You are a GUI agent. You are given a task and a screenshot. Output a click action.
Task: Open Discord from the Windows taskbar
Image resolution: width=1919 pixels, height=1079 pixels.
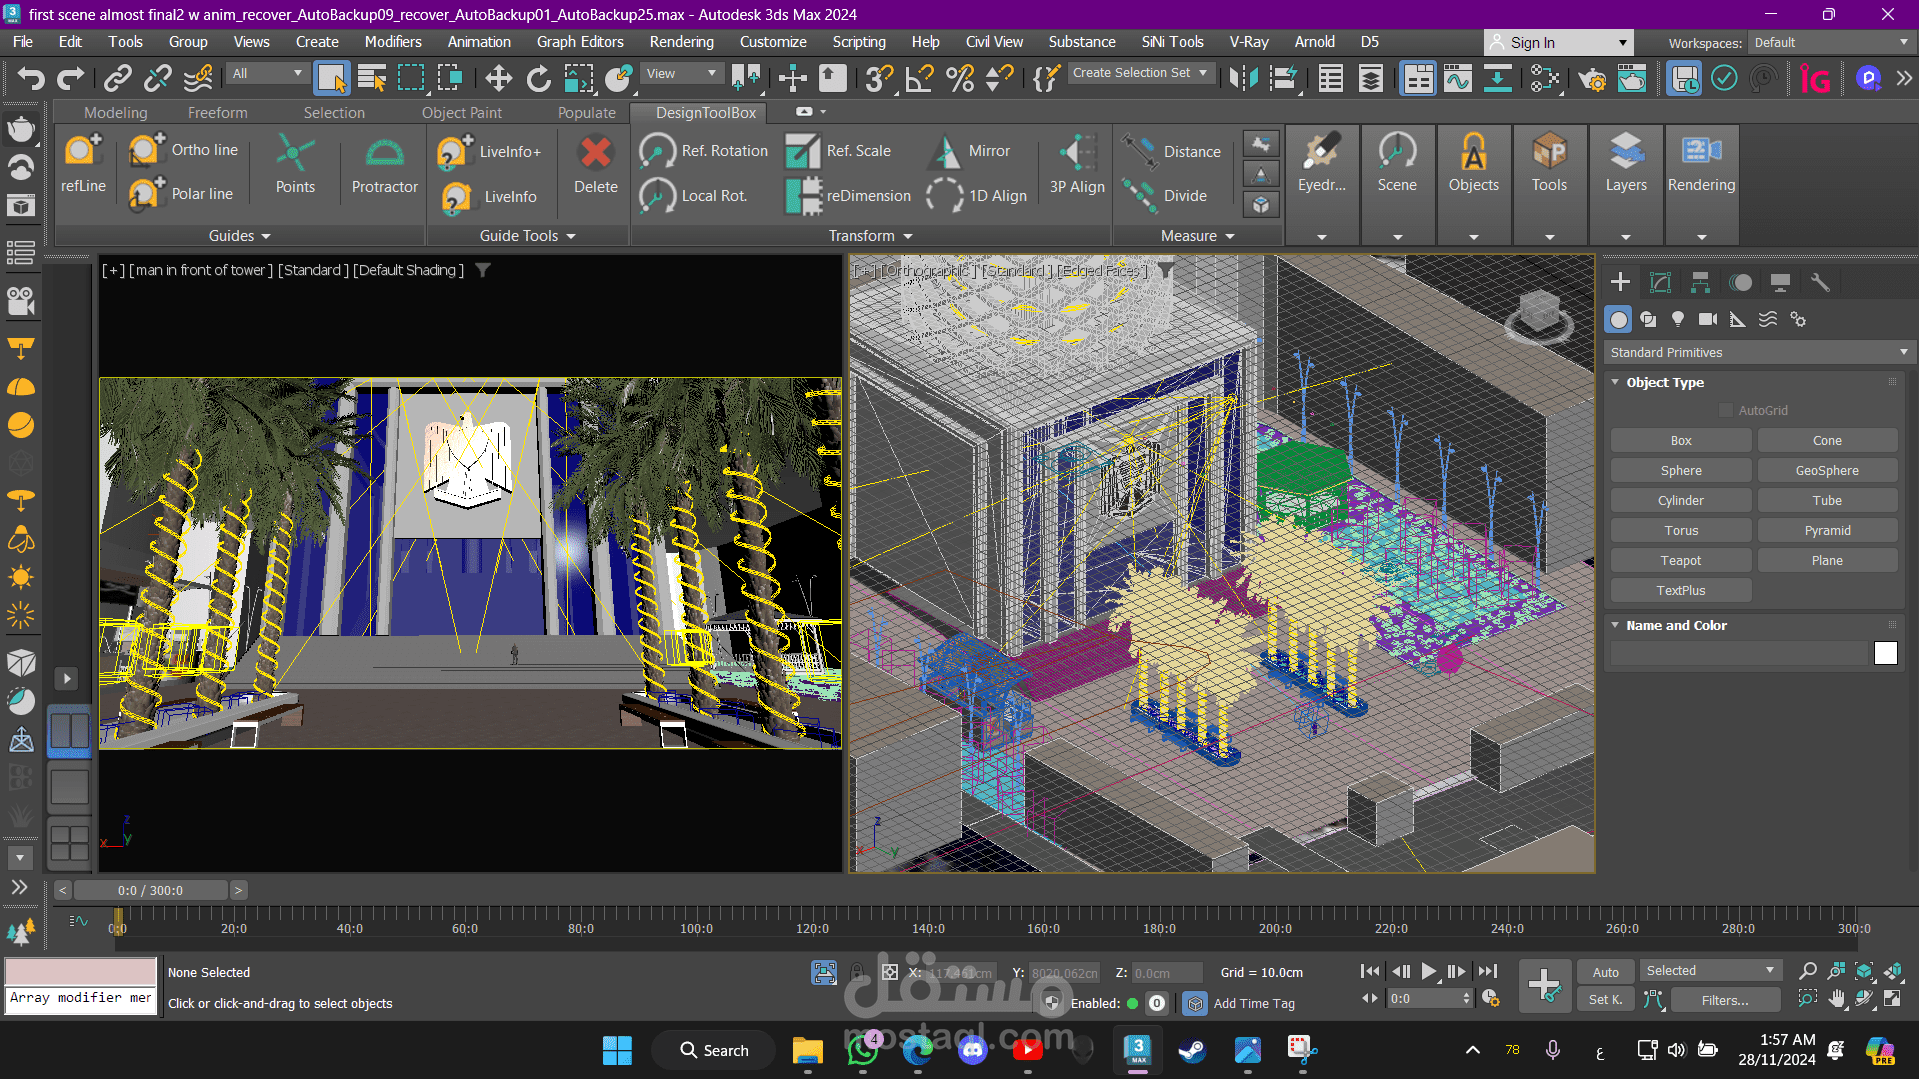[x=972, y=1050]
